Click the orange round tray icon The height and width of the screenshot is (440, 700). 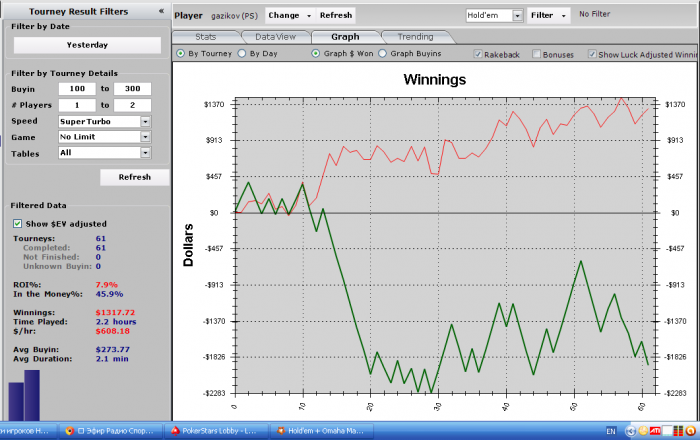(691, 431)
